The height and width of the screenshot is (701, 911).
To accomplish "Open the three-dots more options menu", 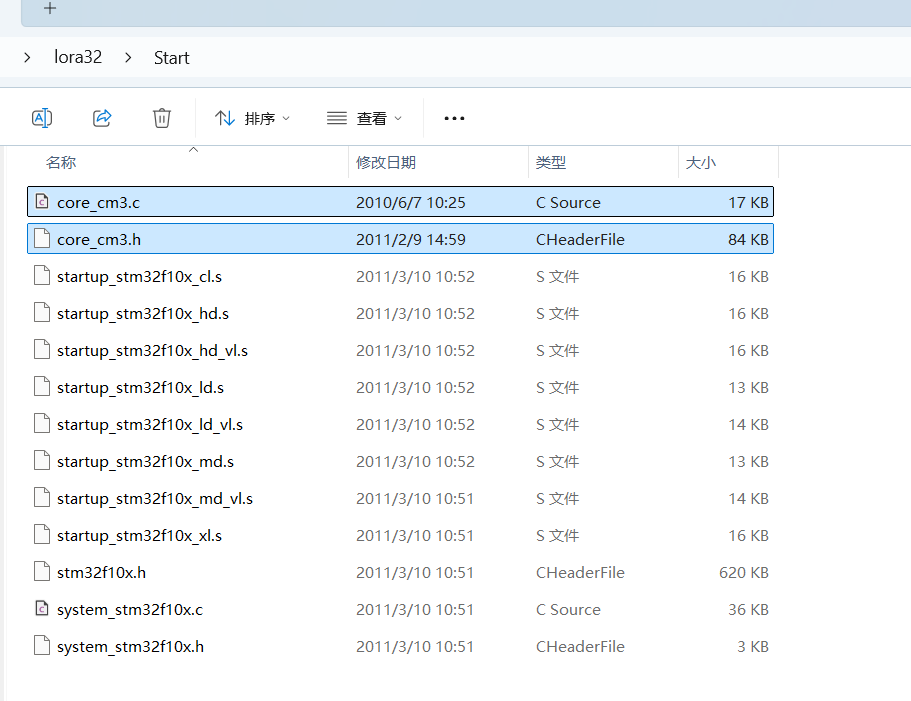I will pos(454,118).
